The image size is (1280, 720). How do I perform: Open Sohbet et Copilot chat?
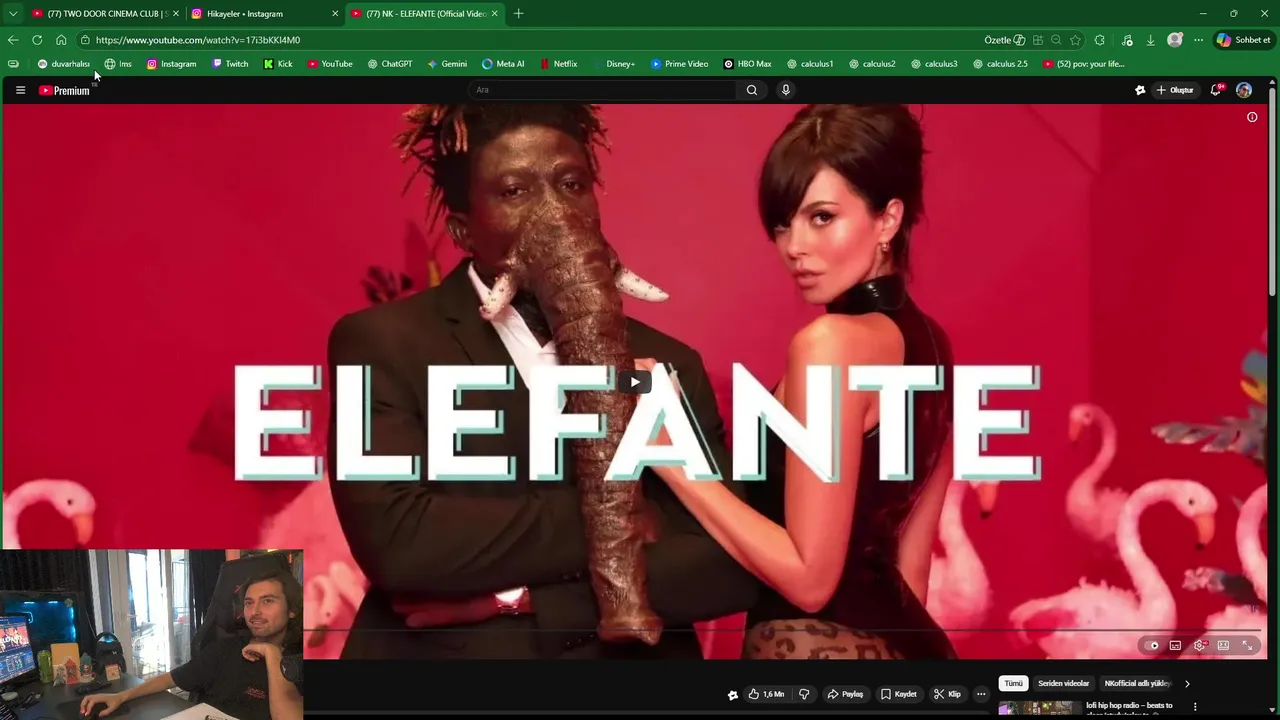tap(1243, 40)
